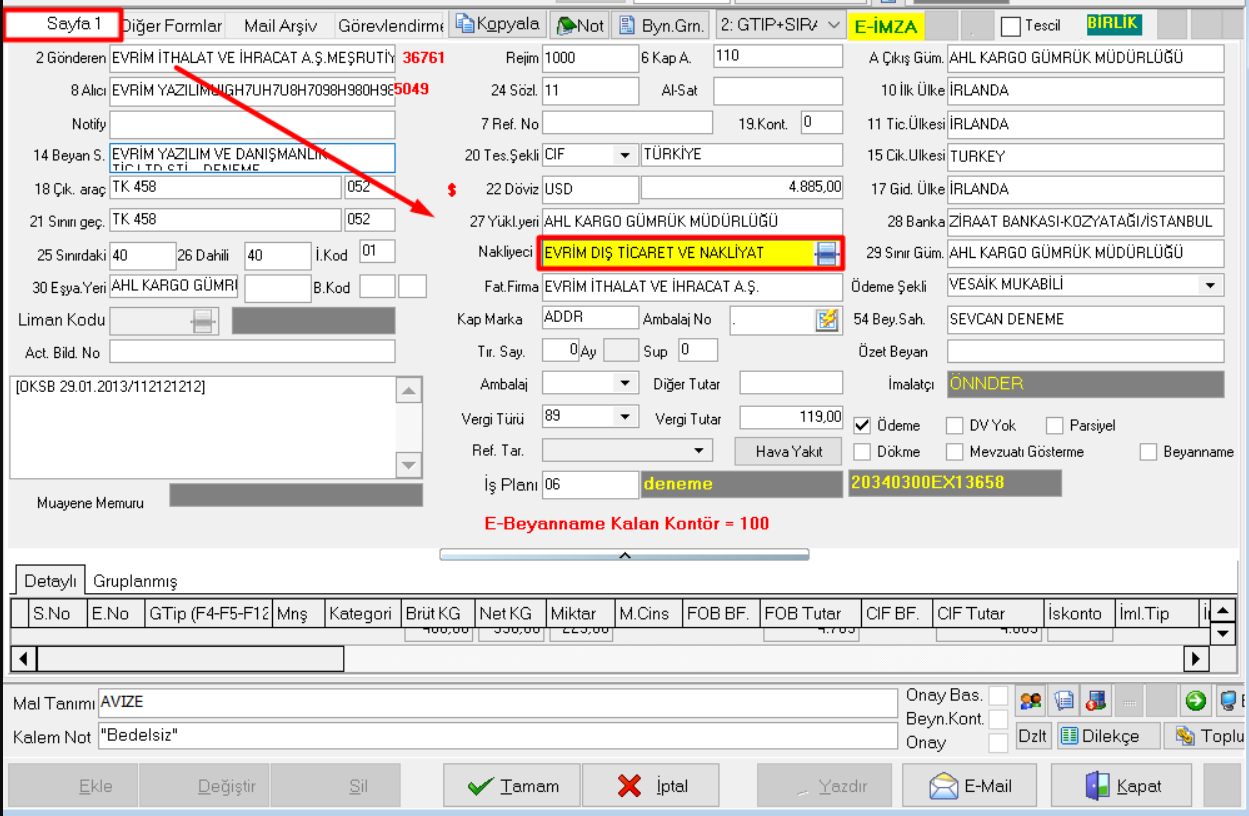Screen dimensions: 1249x816
Task: Click the Vergi Tutar field showing 119,00
Action: (792, 417)
